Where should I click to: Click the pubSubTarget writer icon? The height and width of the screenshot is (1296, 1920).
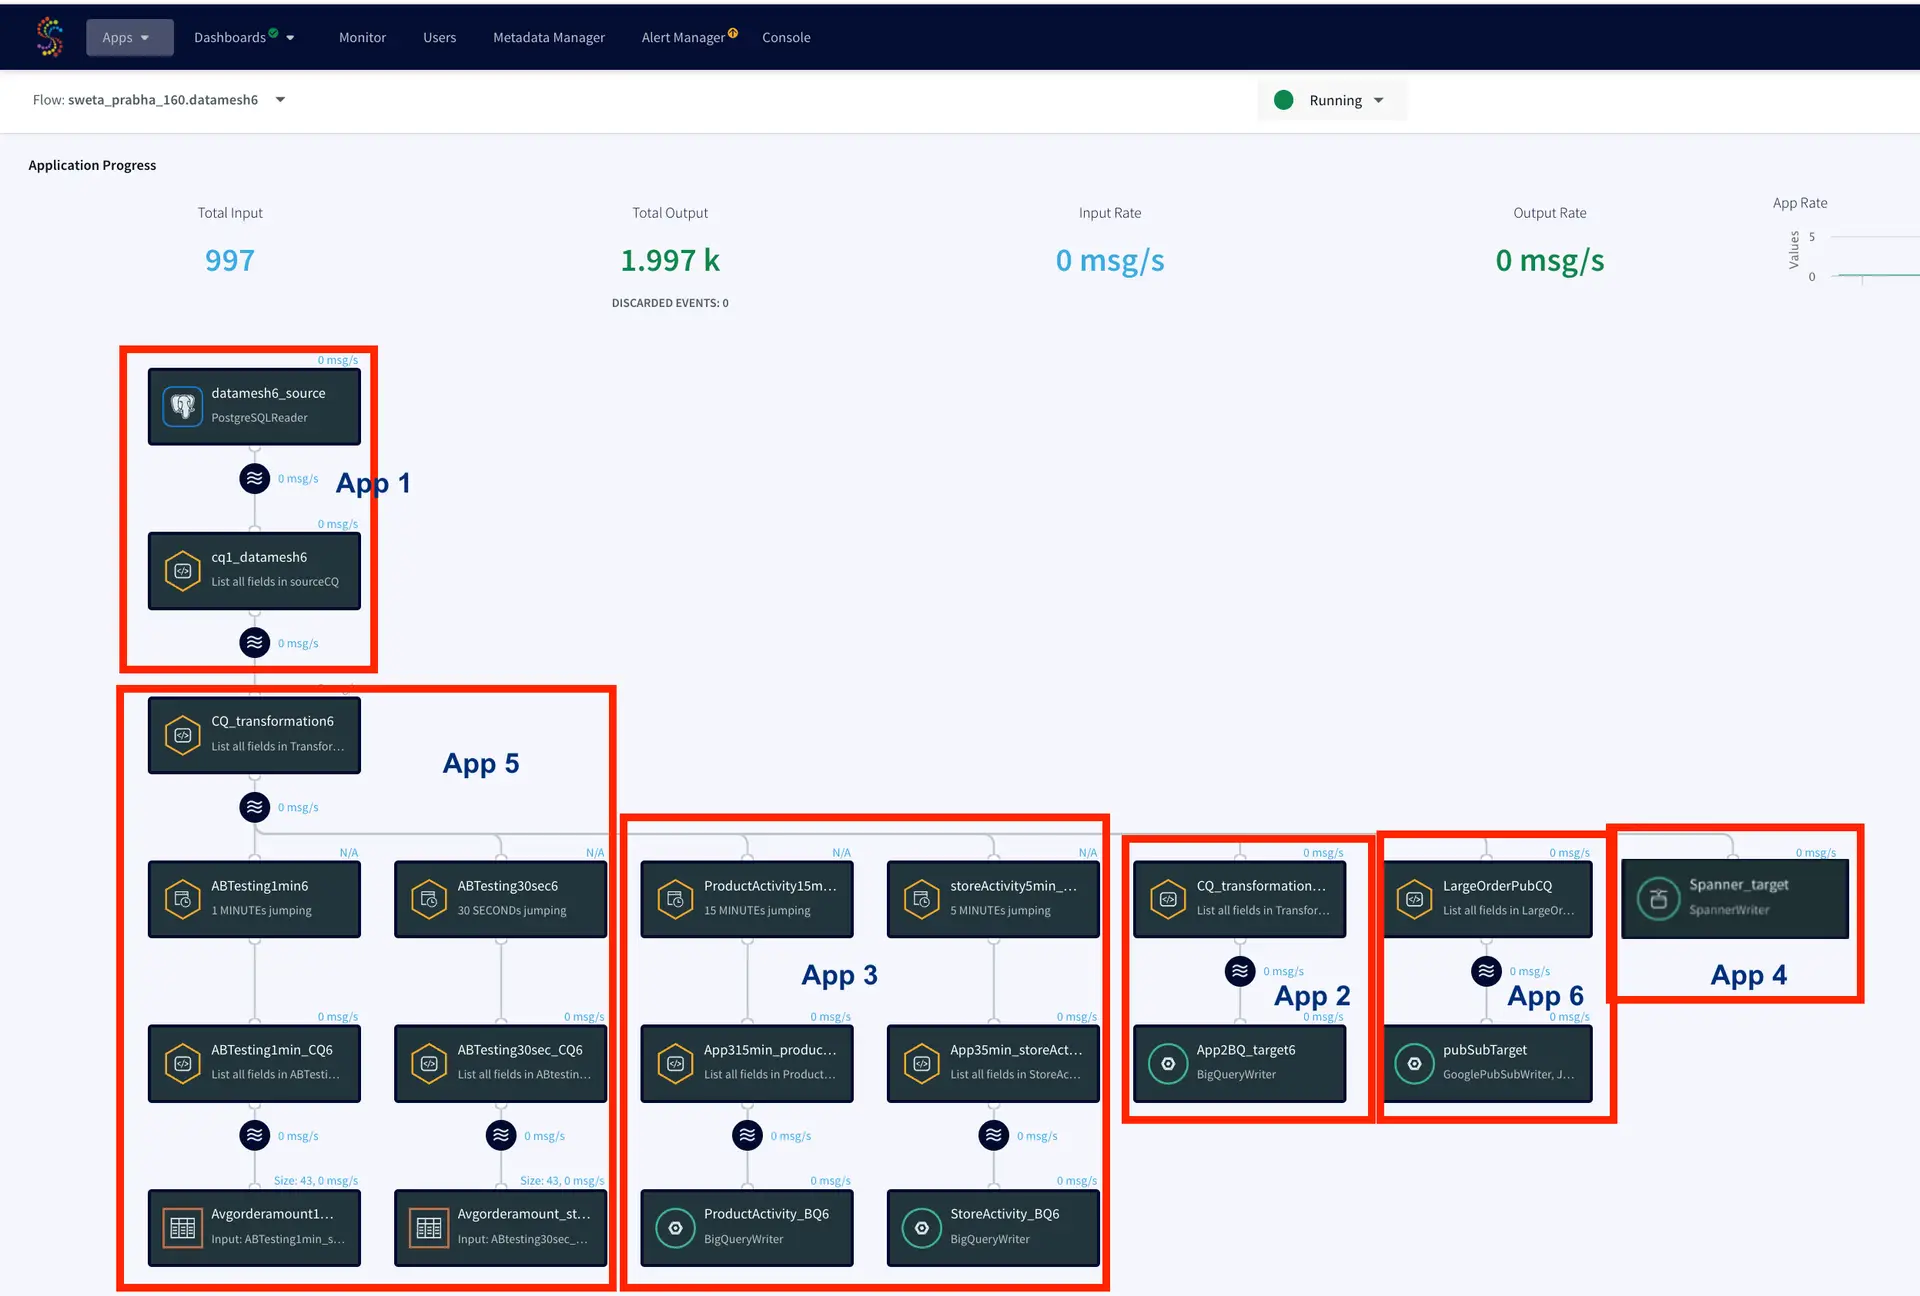point(1414,1063)
